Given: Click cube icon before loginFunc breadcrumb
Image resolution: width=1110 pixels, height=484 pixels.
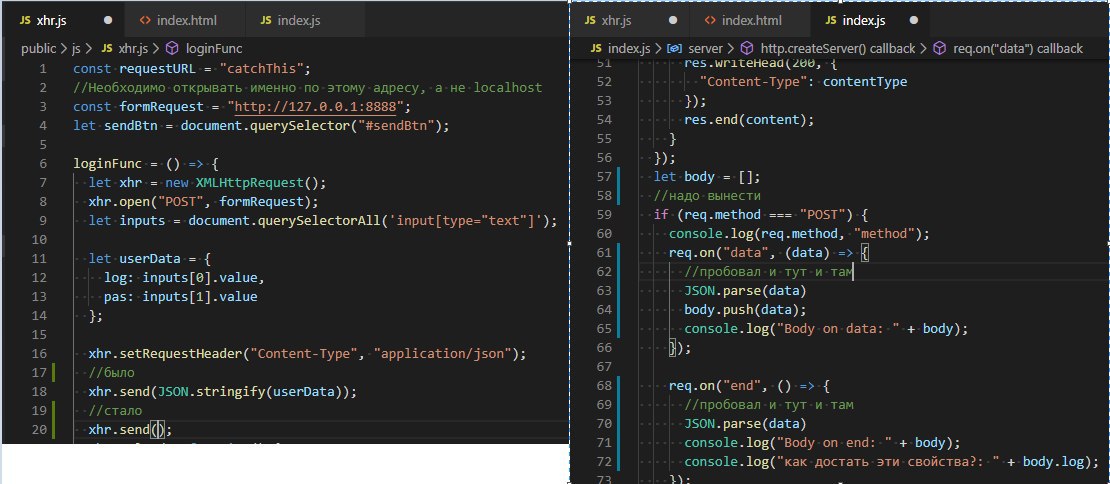Looking at the screenshot, I should coord(172,48).
